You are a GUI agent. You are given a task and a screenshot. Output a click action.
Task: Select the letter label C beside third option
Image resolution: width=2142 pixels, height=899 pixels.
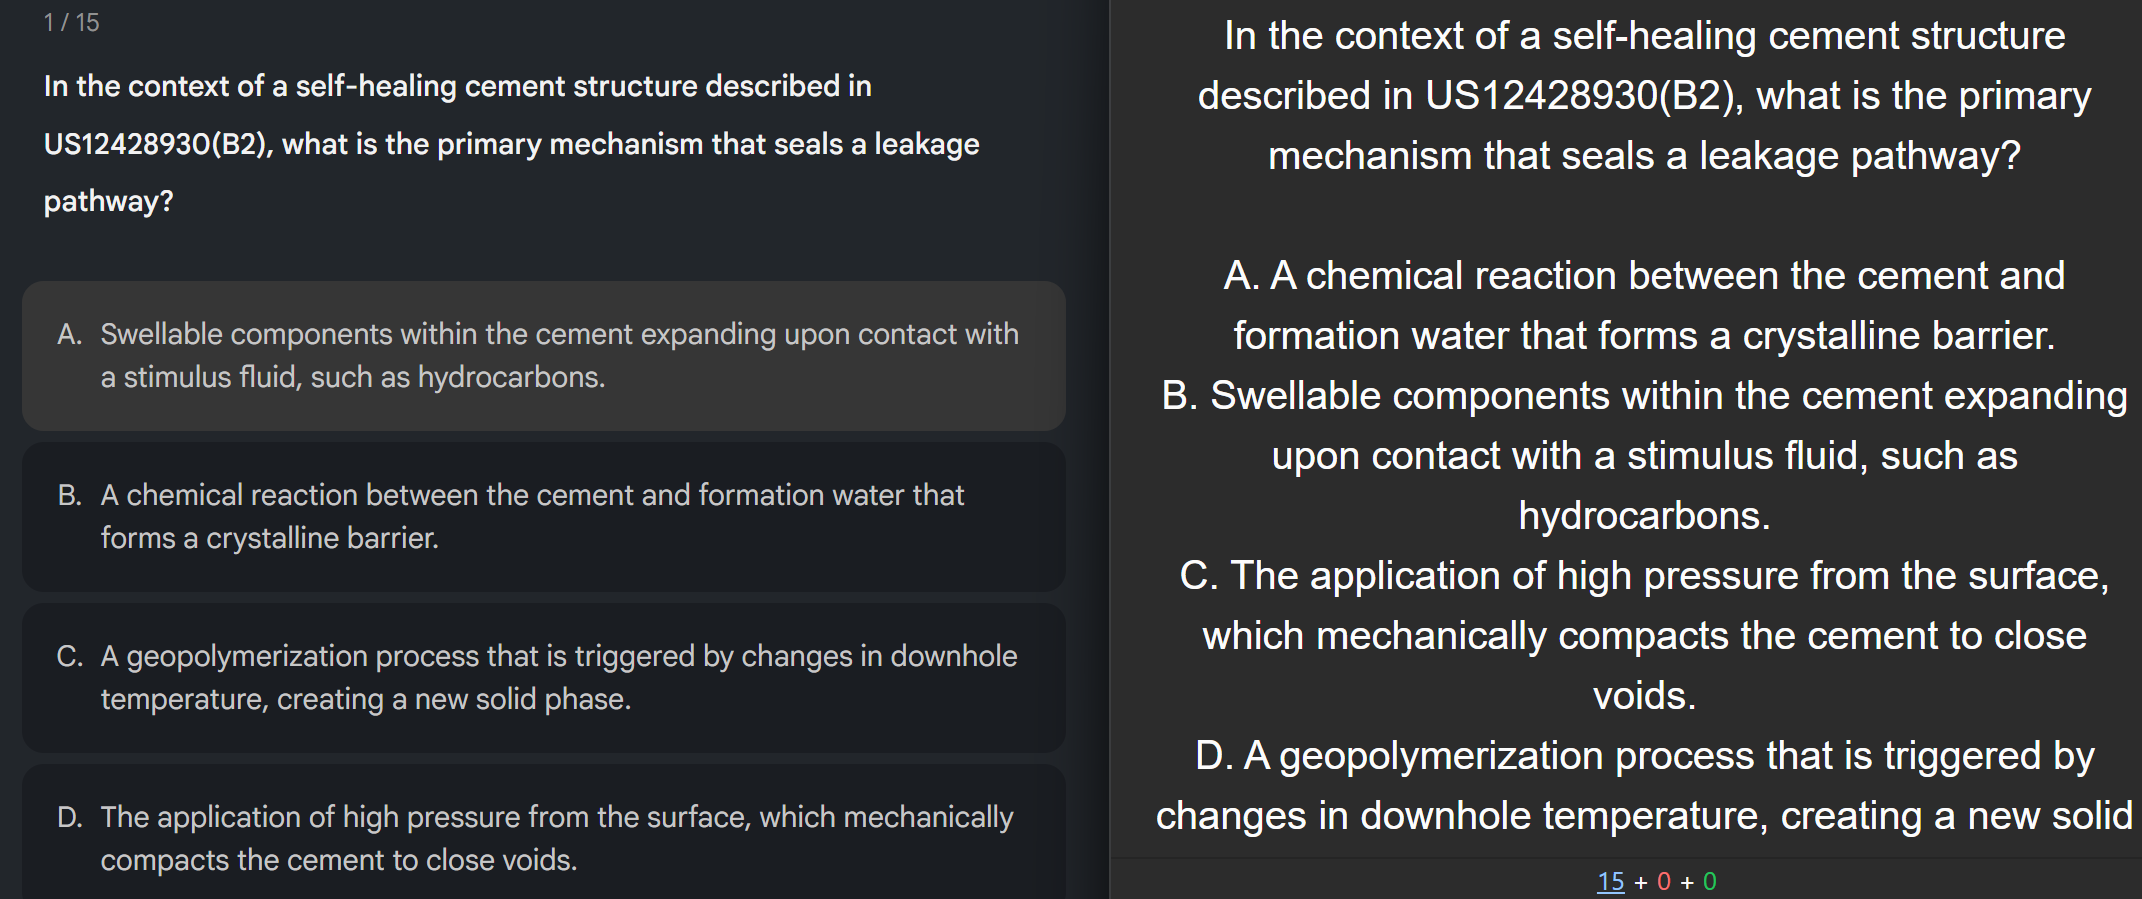70,656
